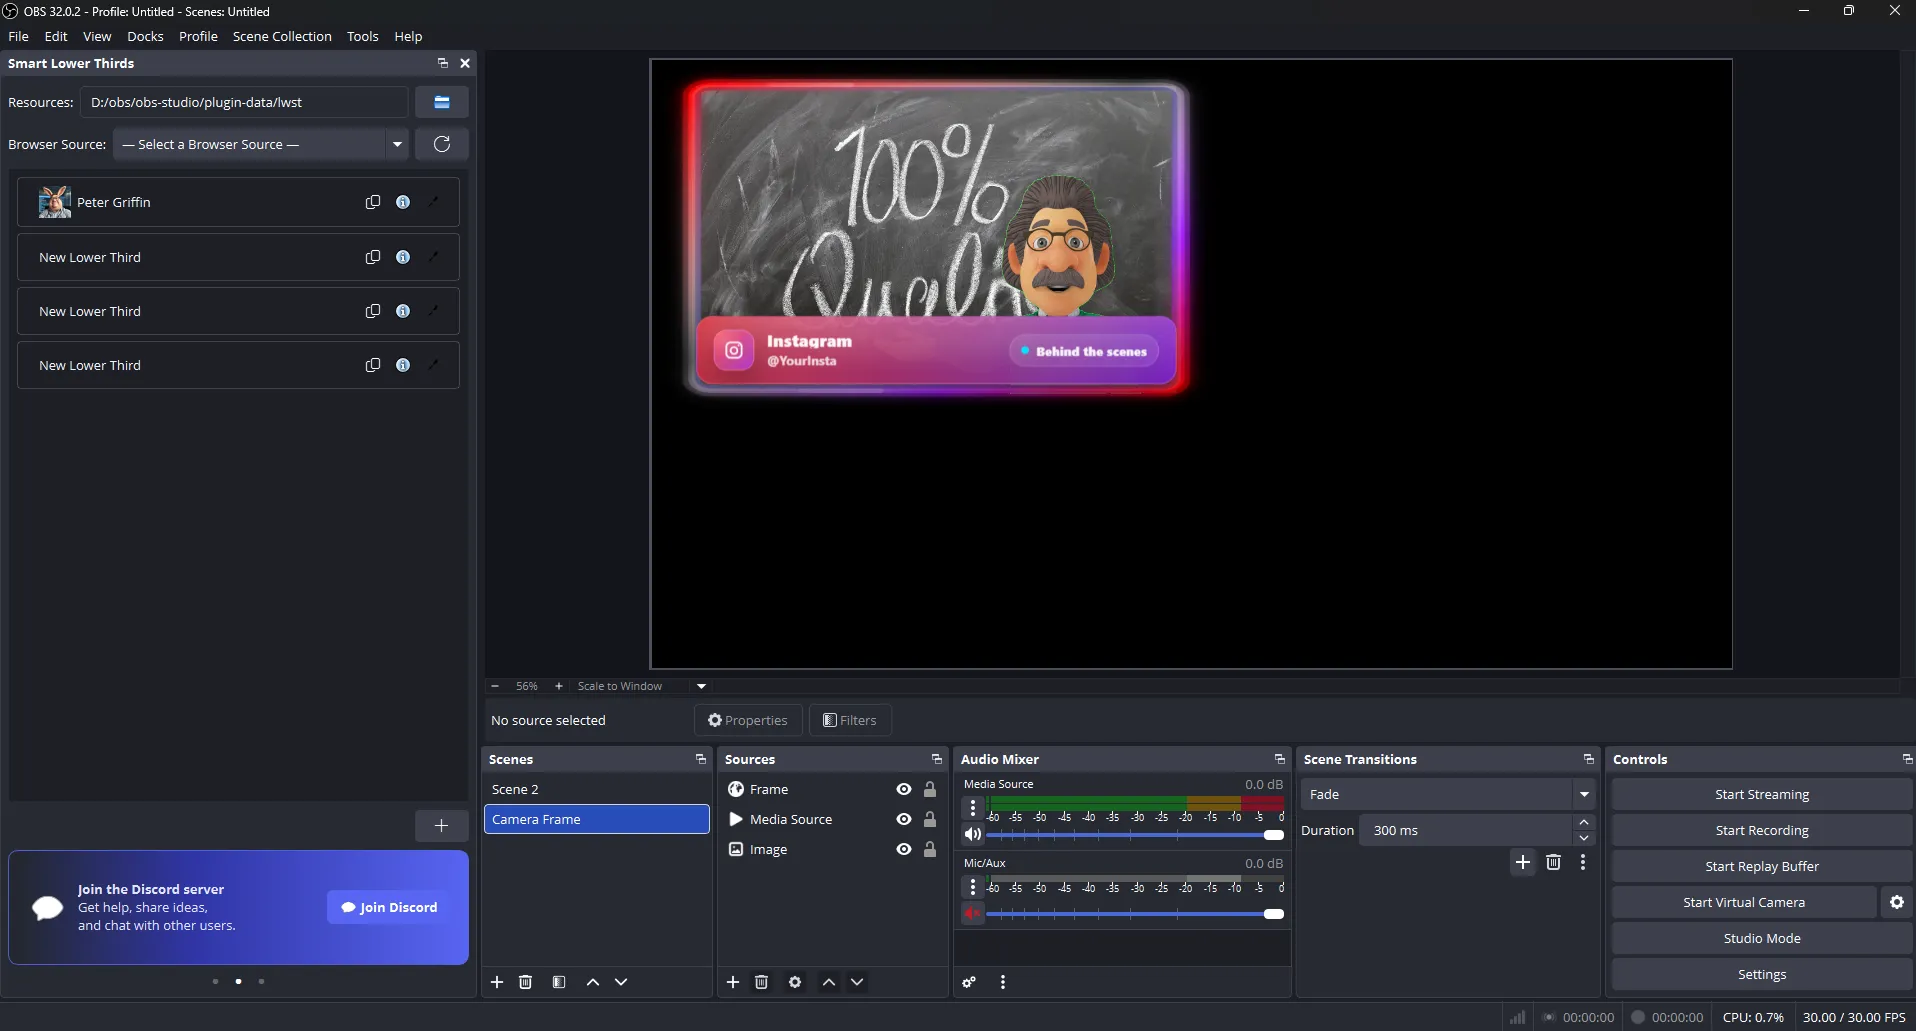Click the Start Streaming button
Screen dimensions: 1916x1031
click(x=1759, y=793)
